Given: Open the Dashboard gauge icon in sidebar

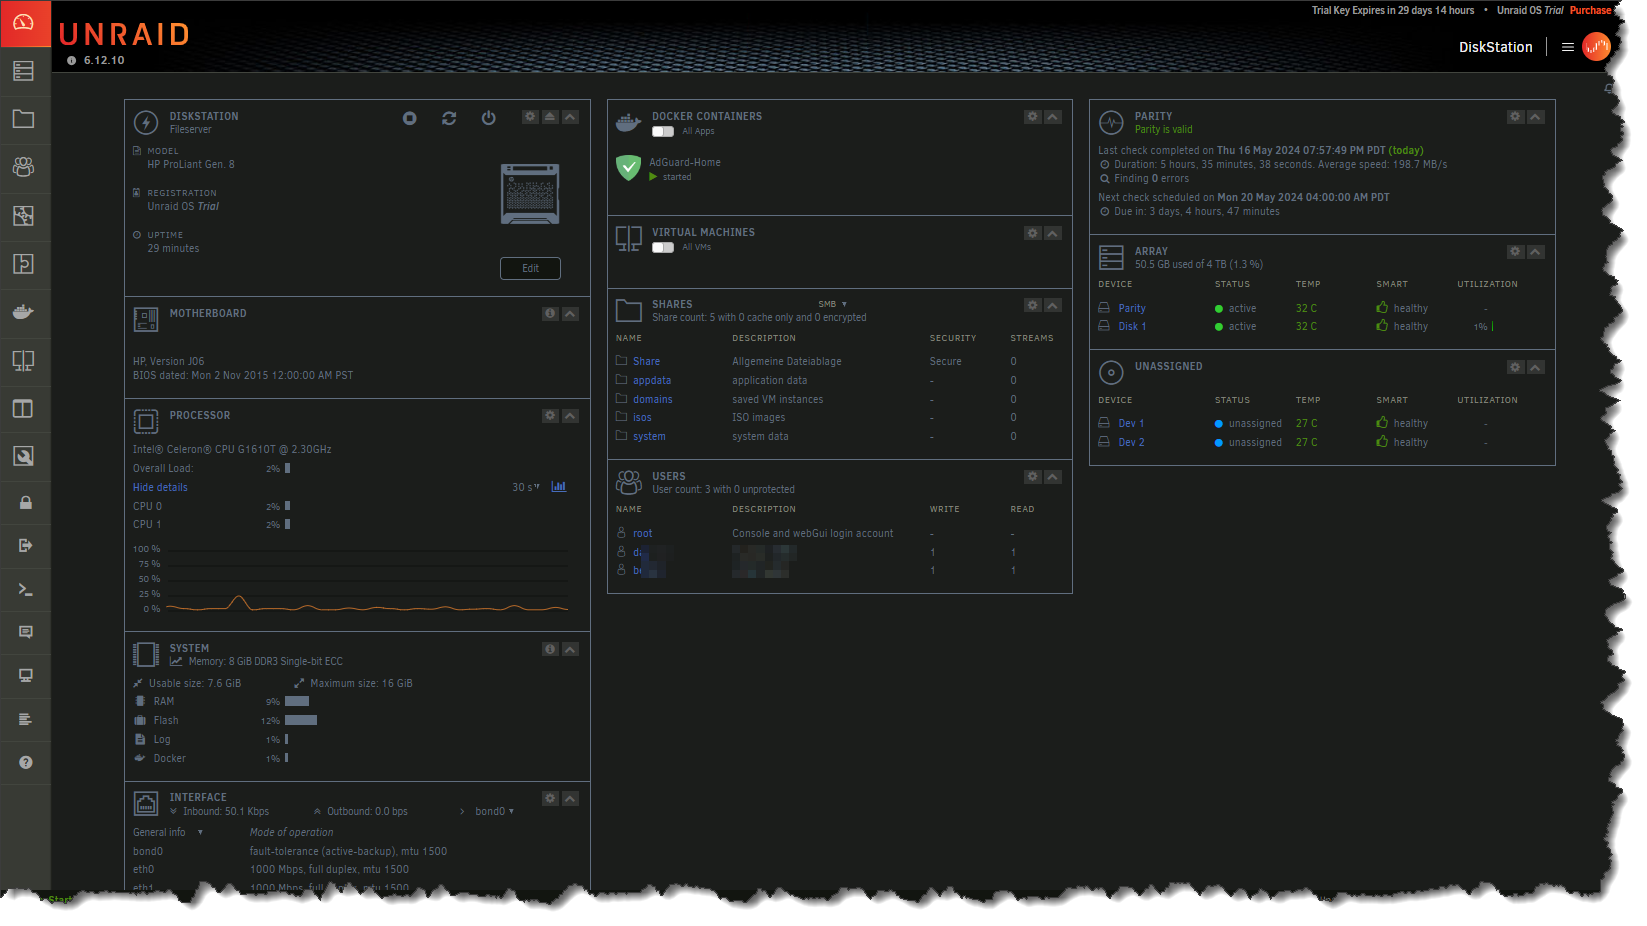Looking at the screenshot, I should point(24,23).
